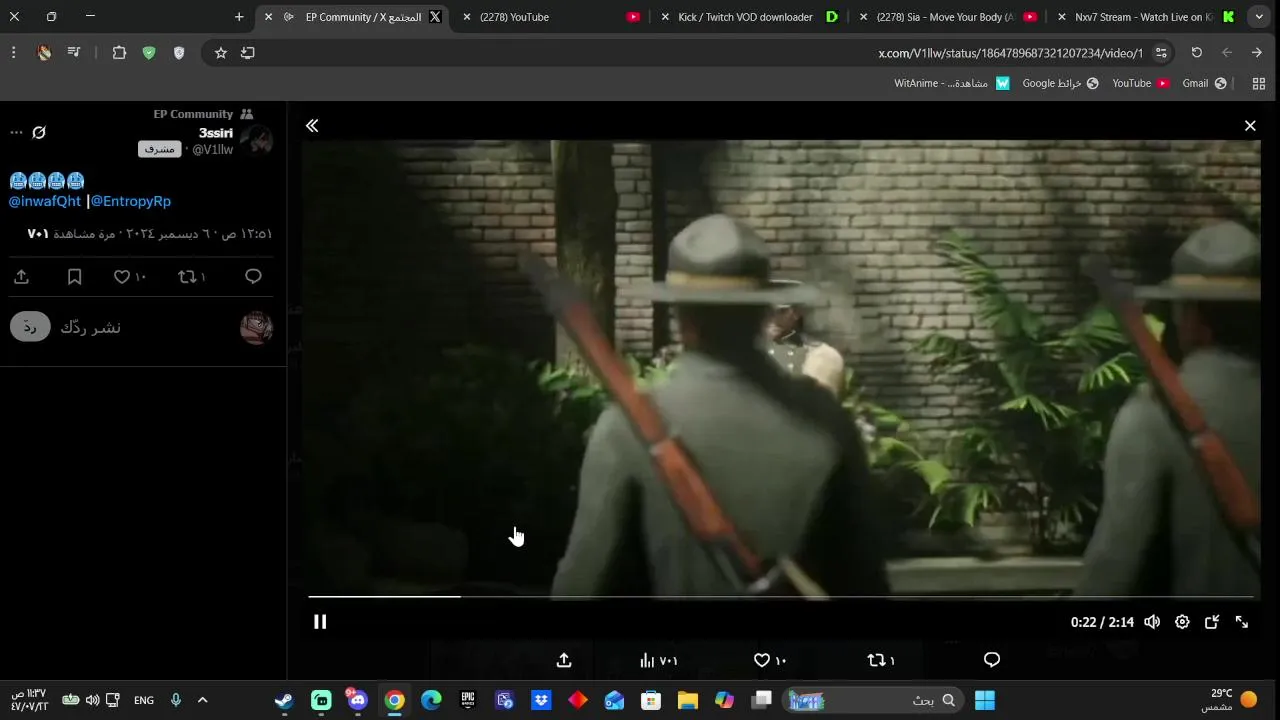The width and height of the screenshot is (1280, 720).
Task: Open the YouTube bookmark
Action: point(1141,83)
